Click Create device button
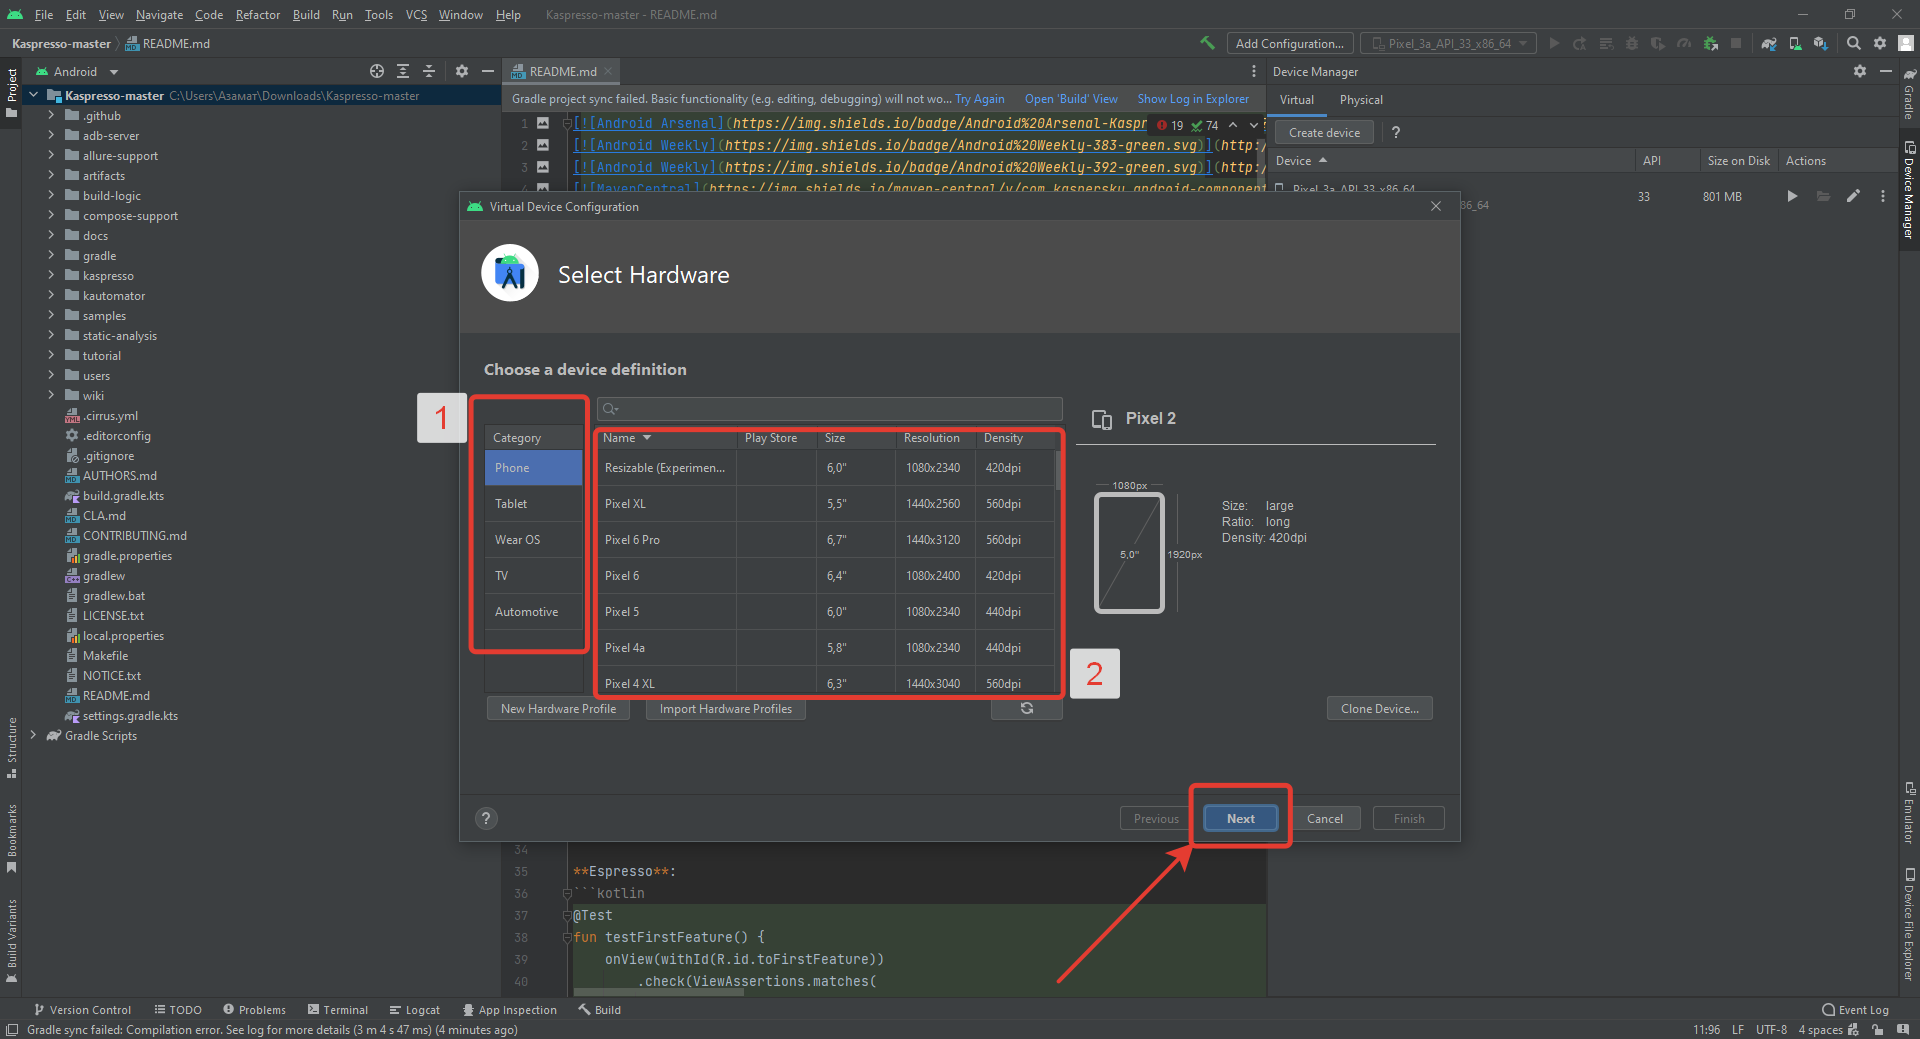1920x1039 pixels. tap(1324, 132)
